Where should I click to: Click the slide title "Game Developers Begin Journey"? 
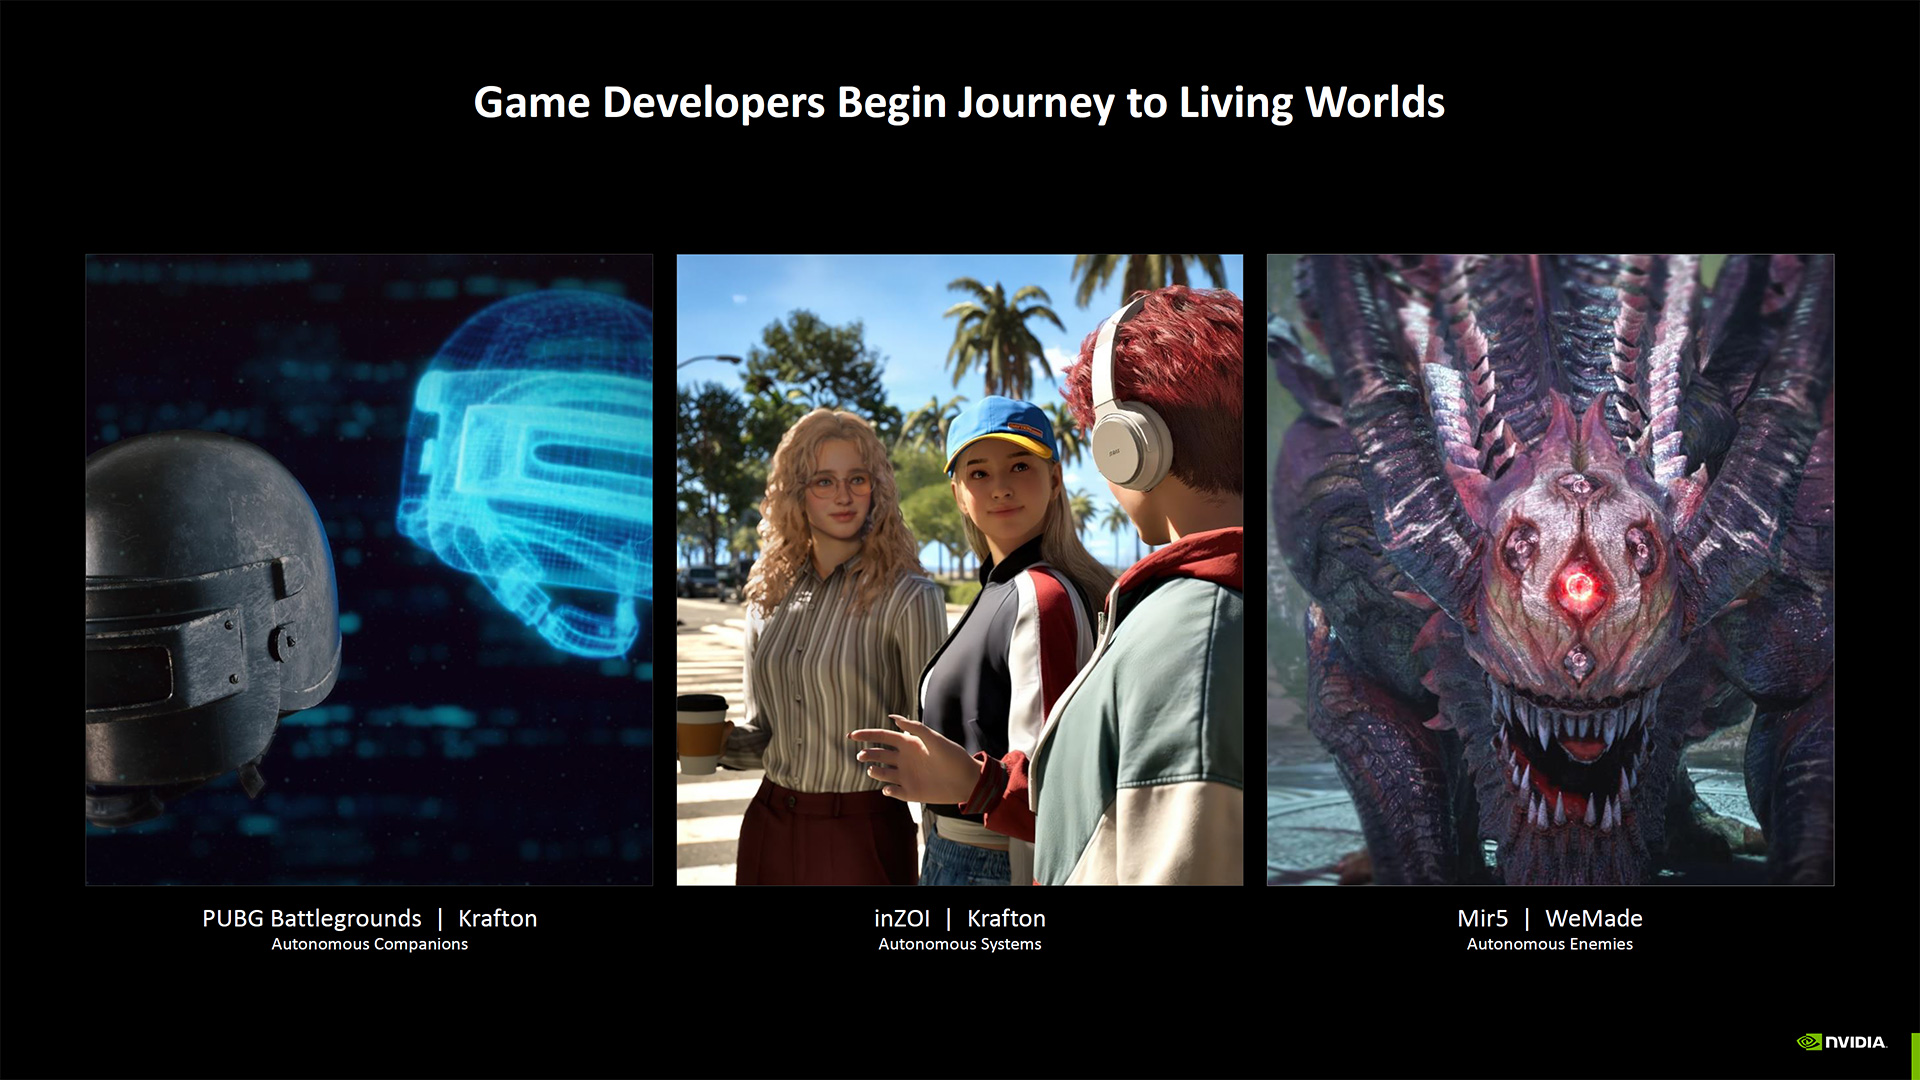tap(958, 102)
